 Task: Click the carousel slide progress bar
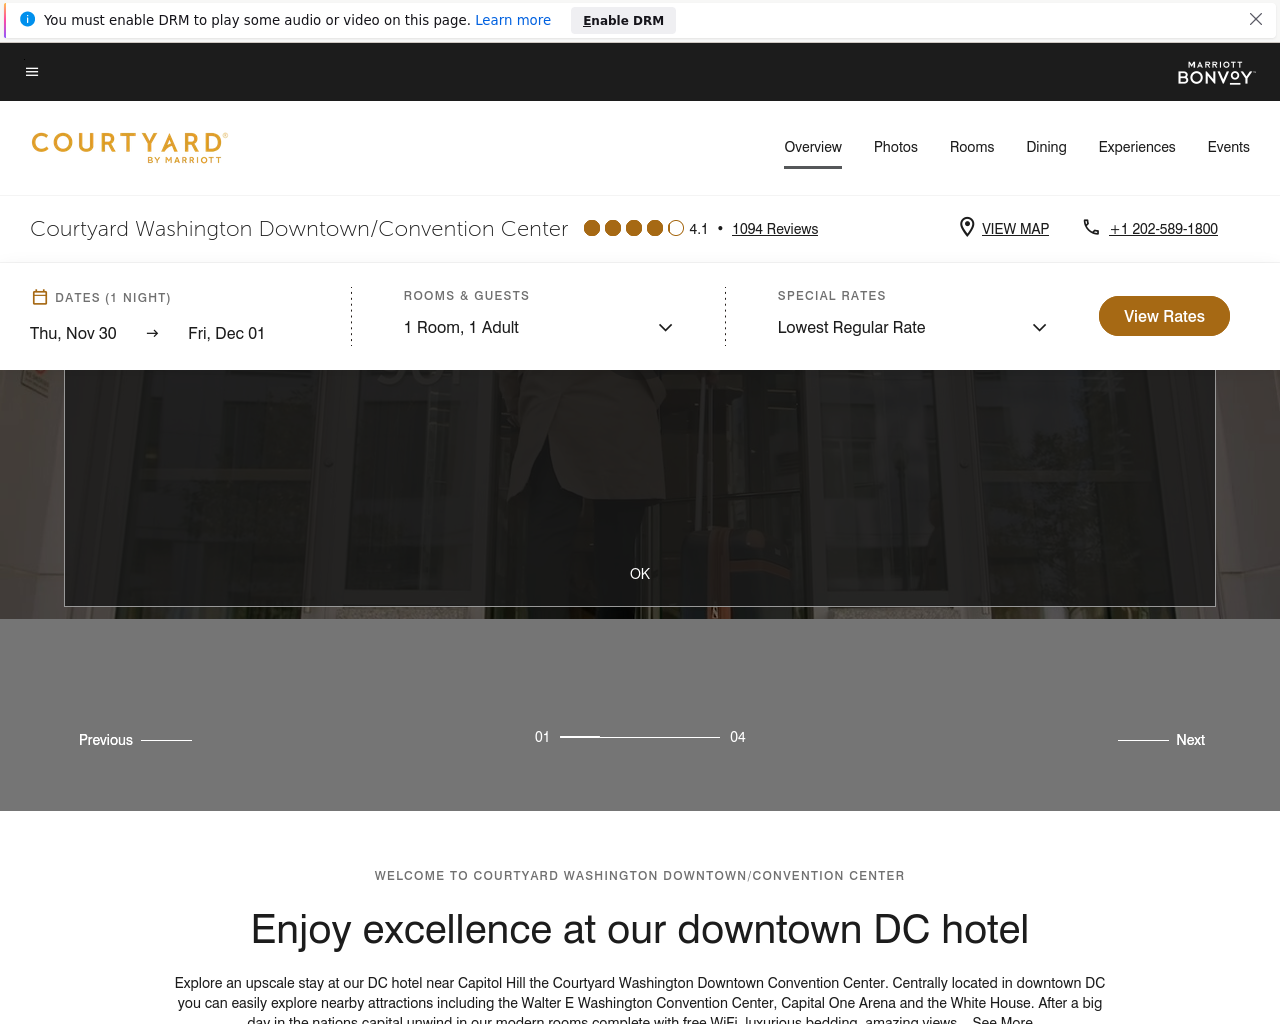point(640,737)
